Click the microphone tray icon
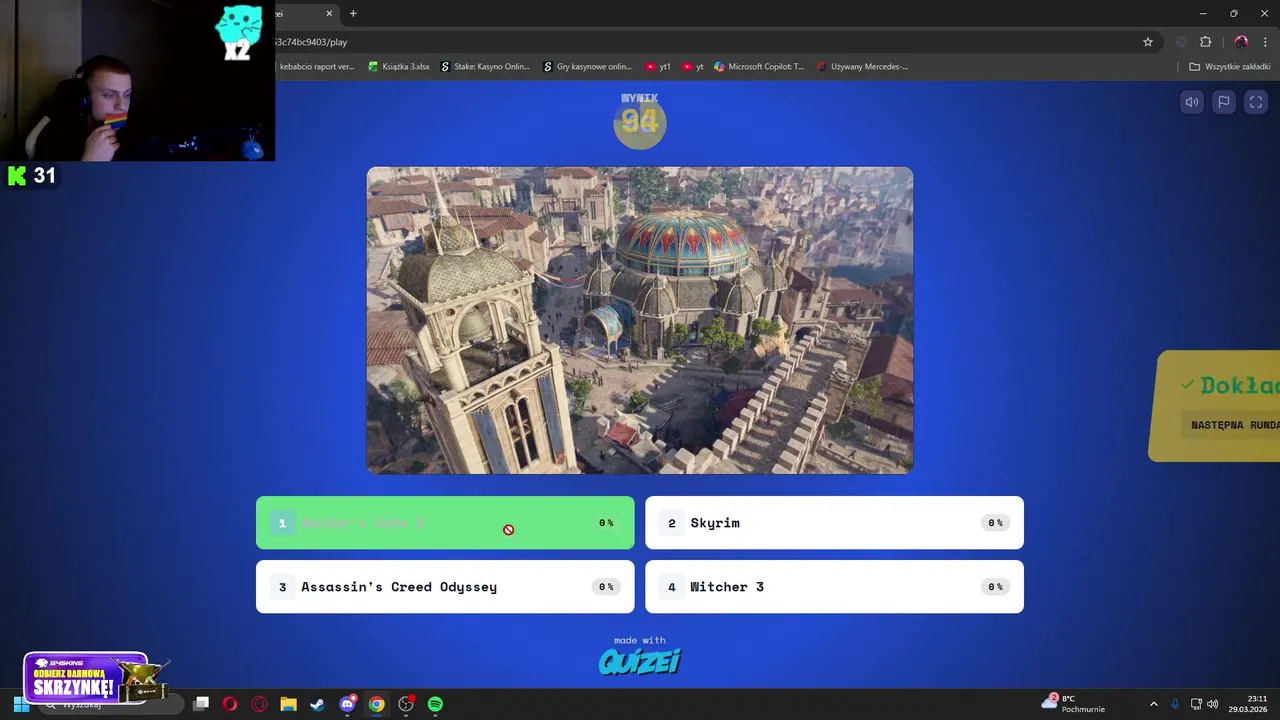 (1175, 704)
